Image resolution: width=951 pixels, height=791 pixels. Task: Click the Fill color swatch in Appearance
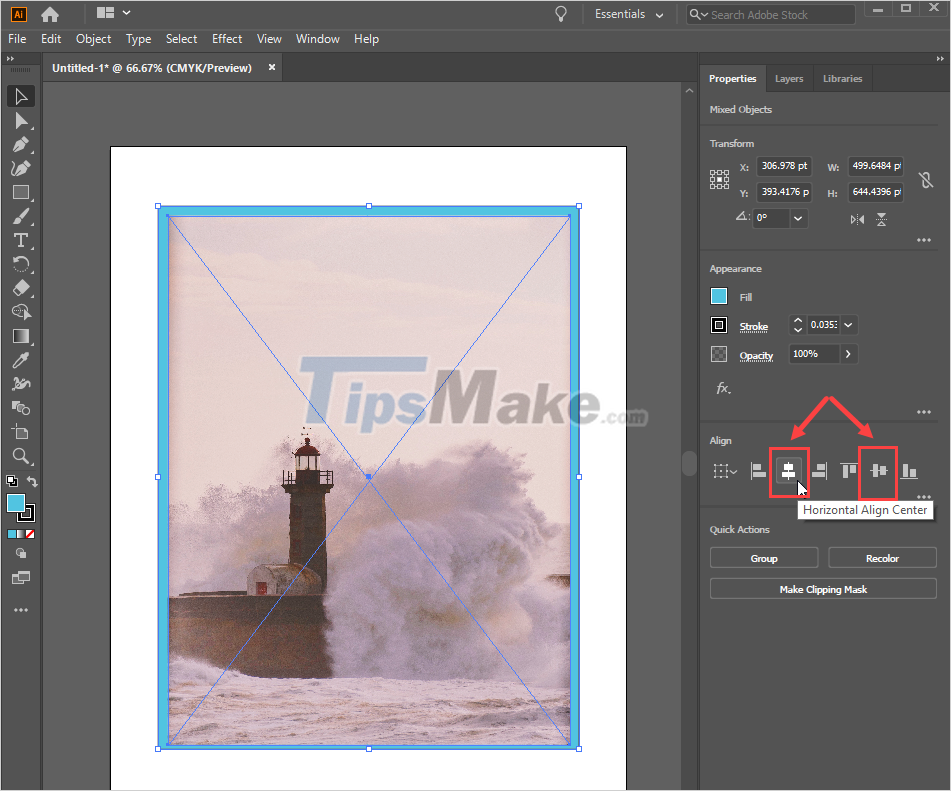pyautogui.click(x=719, y=296)
